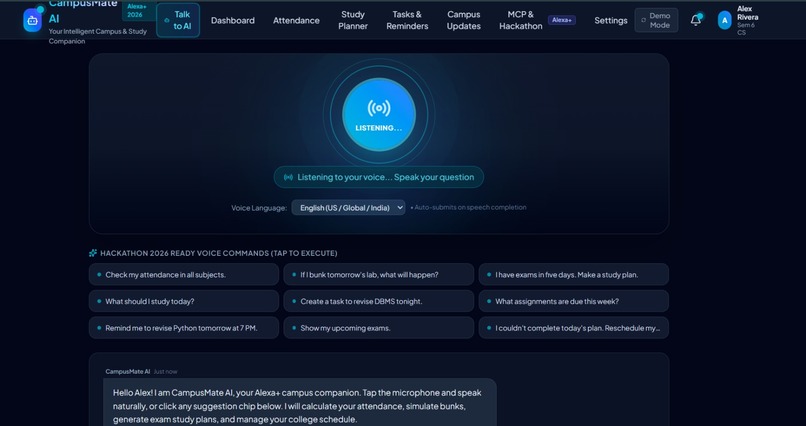
Task: Open the Dashboard tab
Action: coord(232,21)
